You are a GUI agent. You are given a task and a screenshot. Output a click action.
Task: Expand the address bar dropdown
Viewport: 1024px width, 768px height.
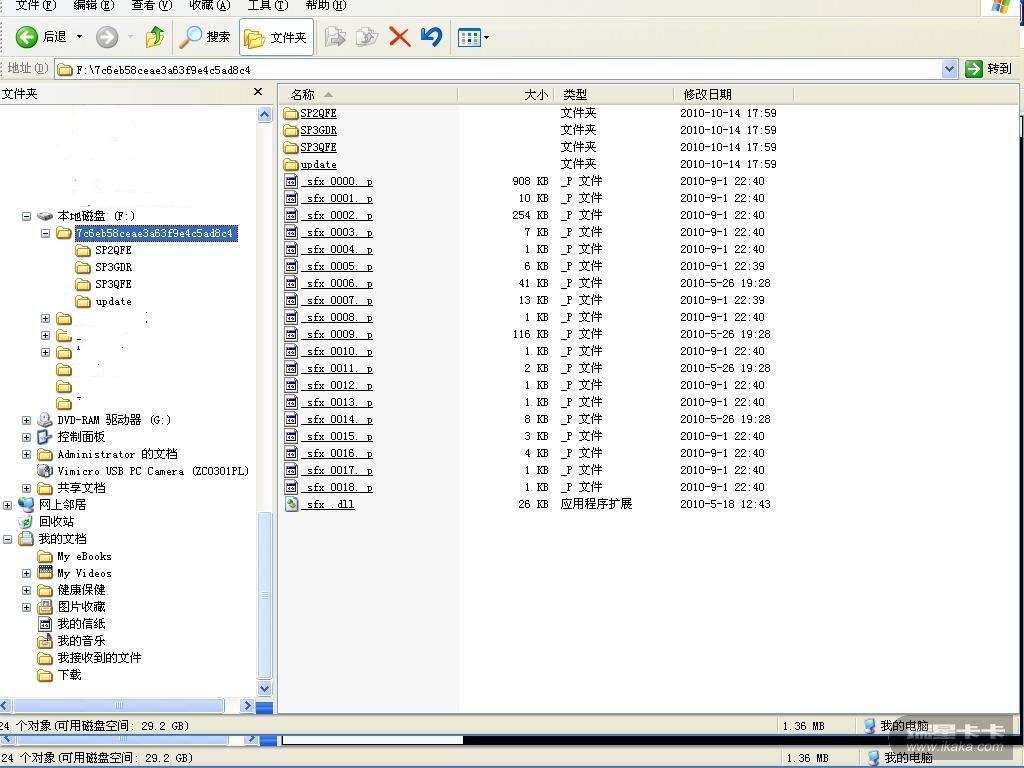(x=949, y=69)
